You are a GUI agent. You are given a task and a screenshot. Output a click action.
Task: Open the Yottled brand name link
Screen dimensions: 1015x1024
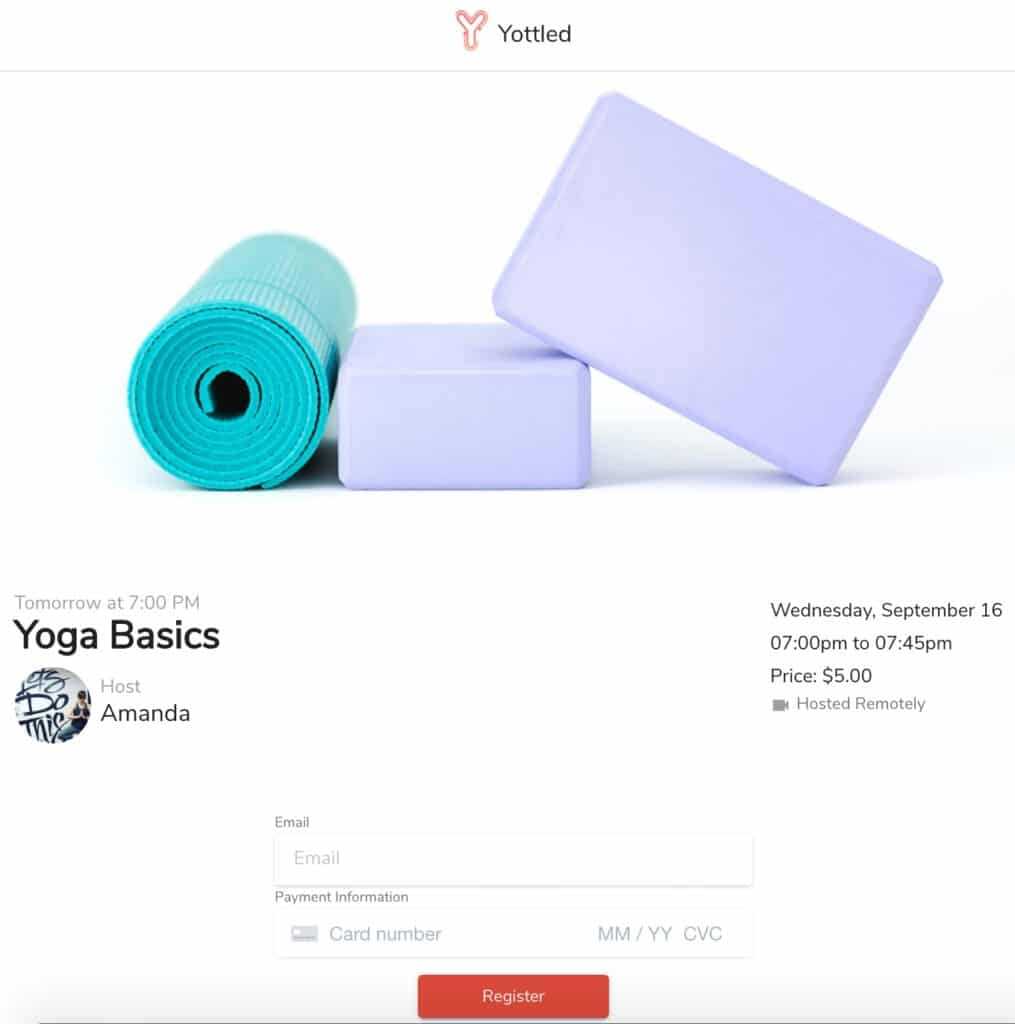pyautogui.click(x=534, y=34)
